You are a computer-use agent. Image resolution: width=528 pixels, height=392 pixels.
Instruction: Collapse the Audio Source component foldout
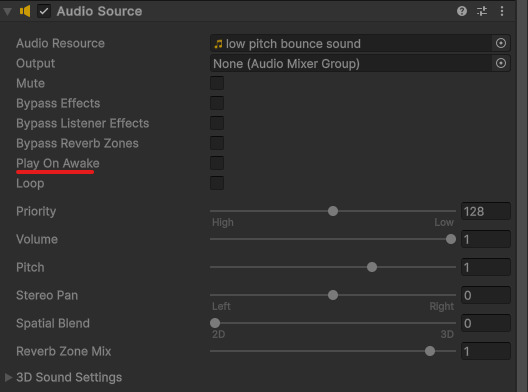(7, 12)
